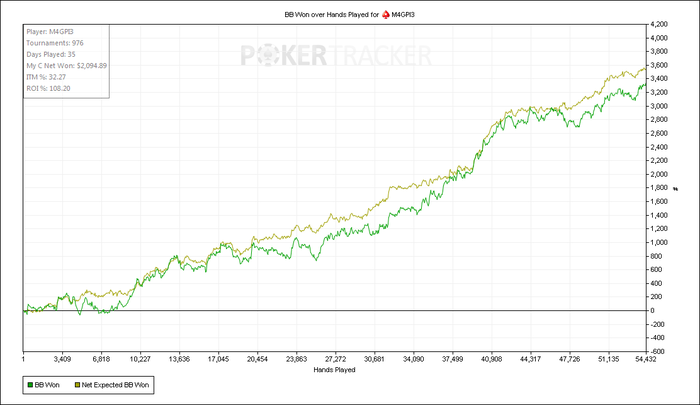The image size is (700, 405).
Task: Click the x-axis tick 30,681
Action: 374,359
